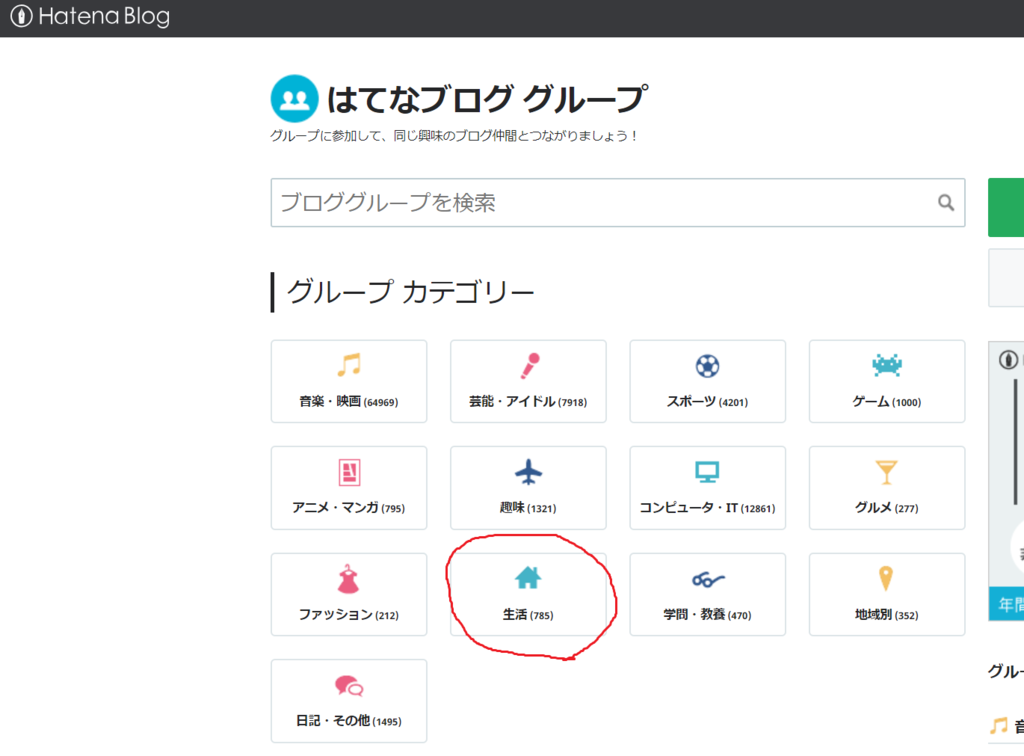Open the 地域別 (352) category
This screenshot has width=1024, height=756.
887,594
